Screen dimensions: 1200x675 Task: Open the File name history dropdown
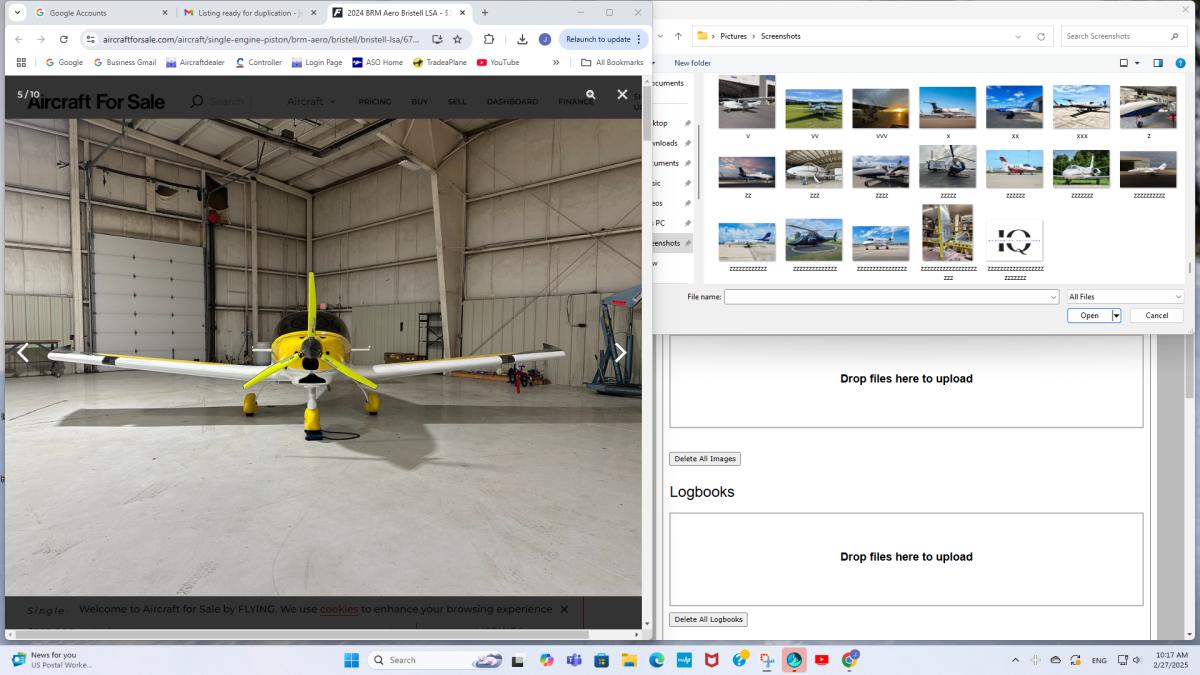click(x=1053, y=297)
